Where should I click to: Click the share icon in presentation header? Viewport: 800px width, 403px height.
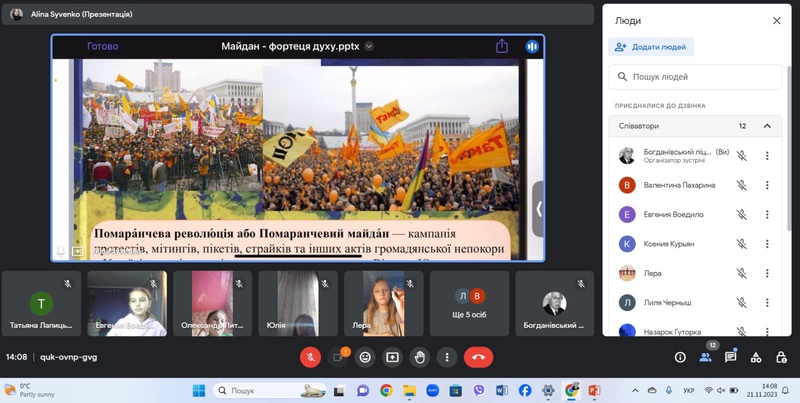point(502,46)
